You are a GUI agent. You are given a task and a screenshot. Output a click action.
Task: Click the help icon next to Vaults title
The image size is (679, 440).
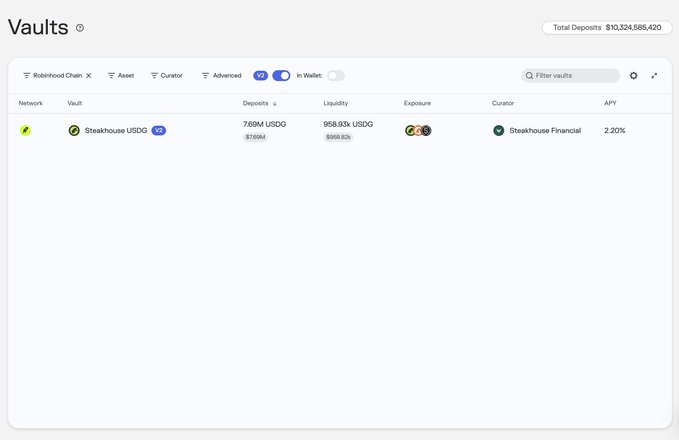80,28
